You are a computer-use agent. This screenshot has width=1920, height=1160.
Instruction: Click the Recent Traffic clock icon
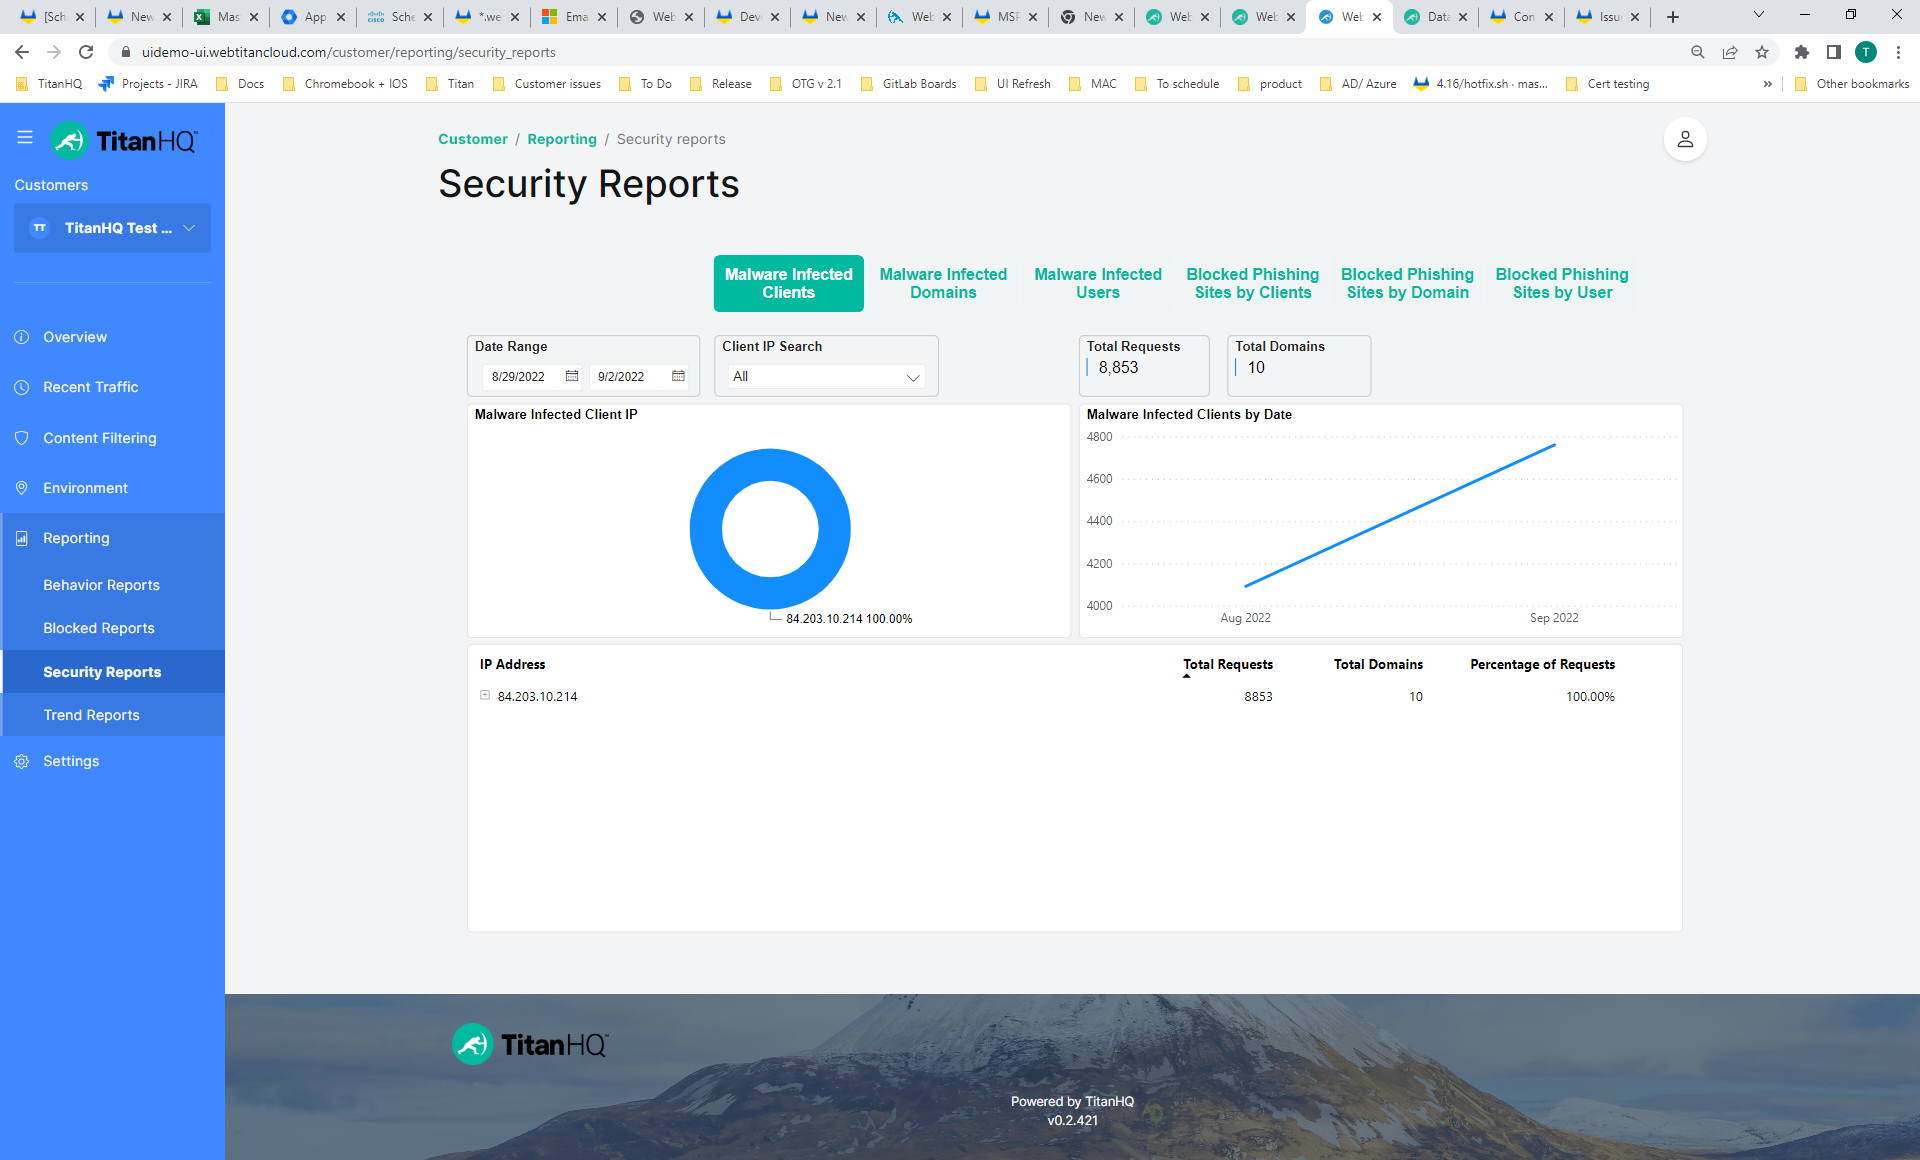point(22,387)
